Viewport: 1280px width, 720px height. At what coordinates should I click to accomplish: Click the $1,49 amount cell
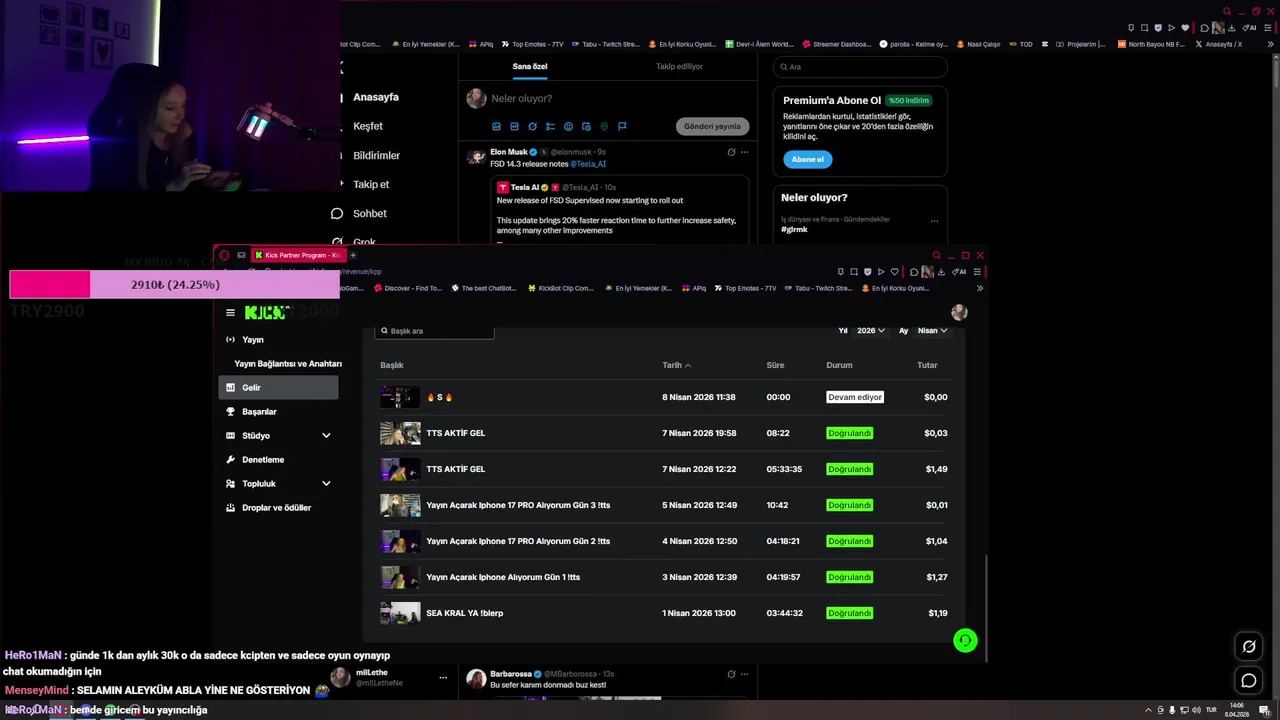pyautogui.click(x=936, y=469)
